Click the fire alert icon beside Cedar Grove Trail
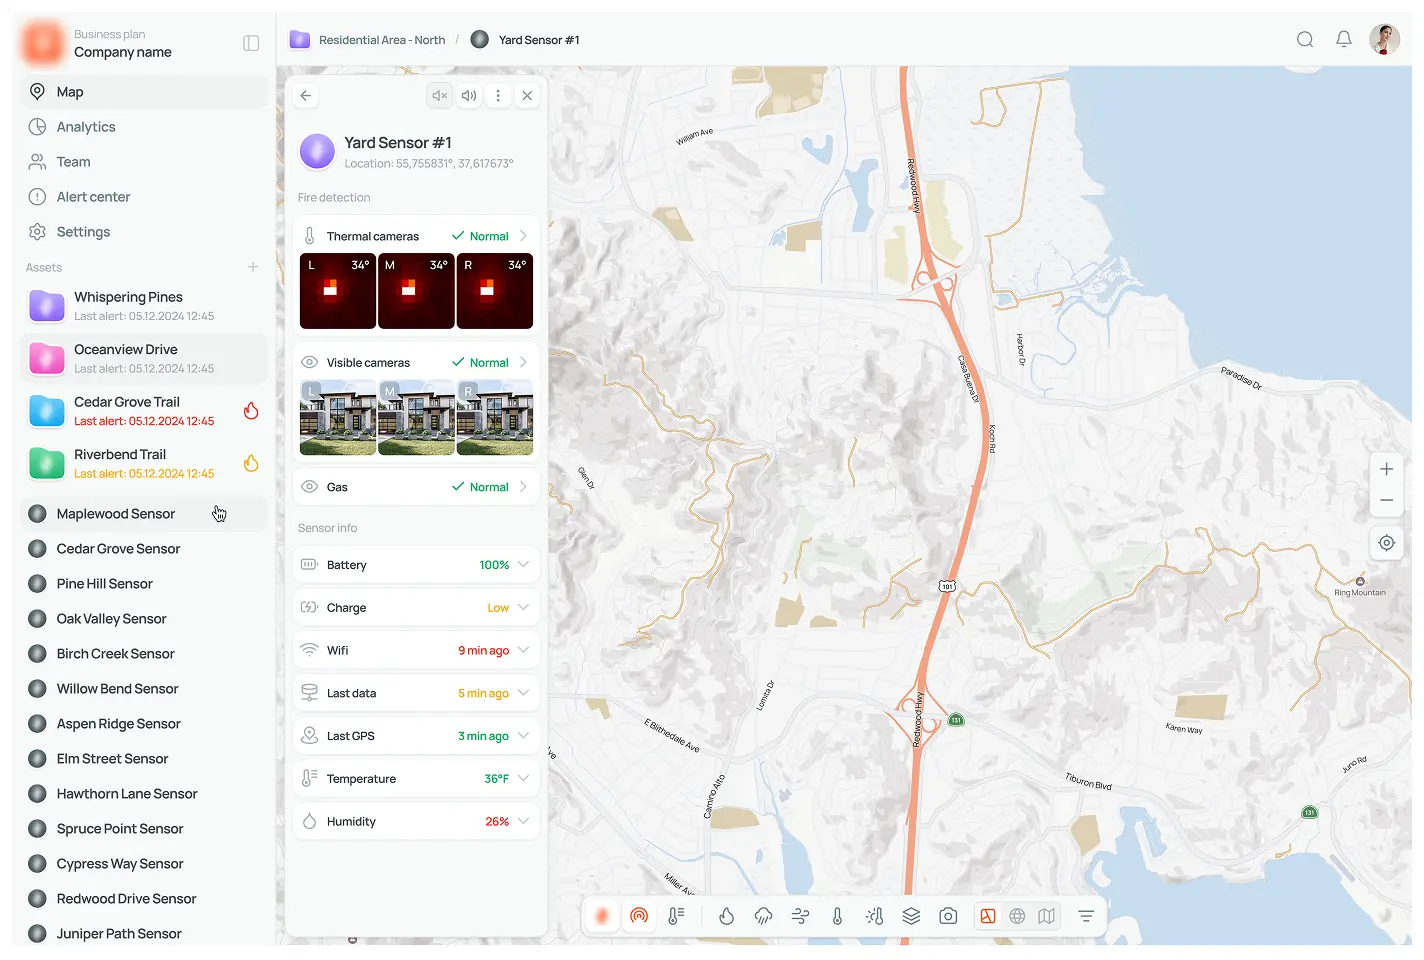This screenshot has height=960, width=1424. (251, 410)
